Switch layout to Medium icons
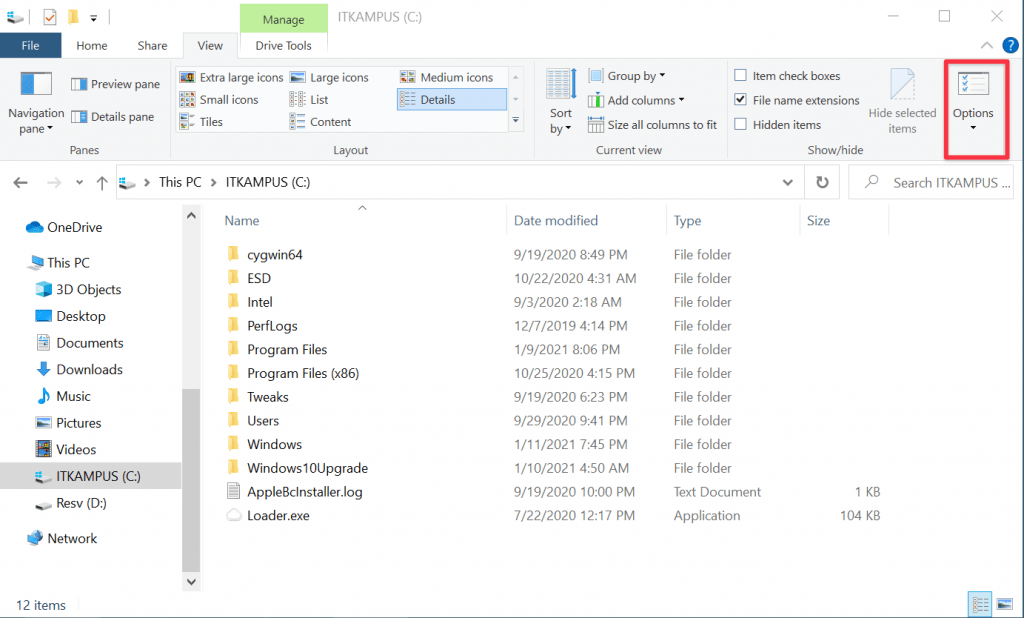1024x618 pixels. click(x=447, y=77)
